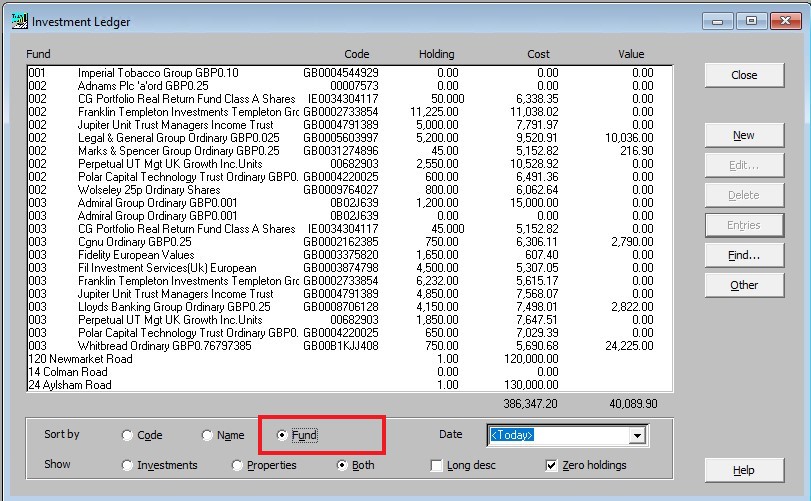Screen dimensions: 811x501
Task: Open the Find... dialog
Action: 744,255
